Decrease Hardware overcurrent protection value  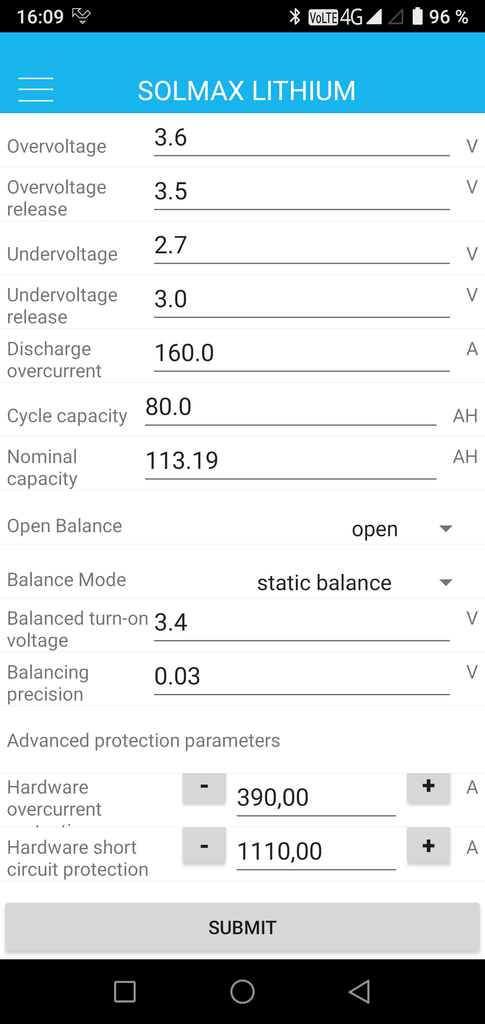click(204, 787)
